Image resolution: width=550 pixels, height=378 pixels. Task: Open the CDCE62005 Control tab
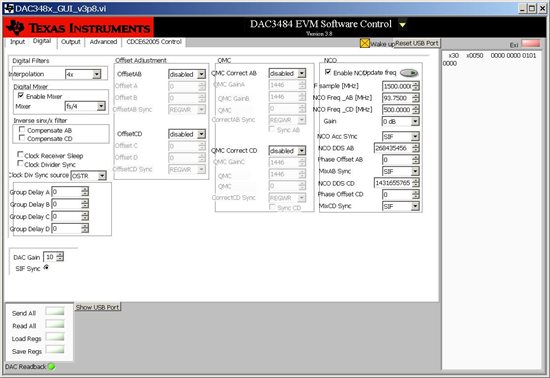click(x=154, y=42)
